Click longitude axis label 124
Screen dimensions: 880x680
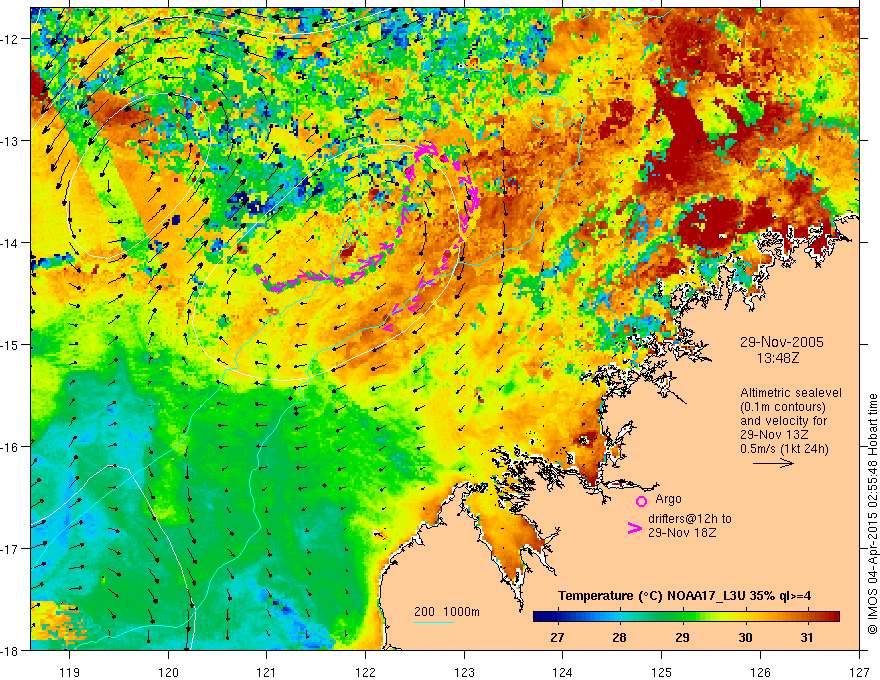(x=563, y=672)
